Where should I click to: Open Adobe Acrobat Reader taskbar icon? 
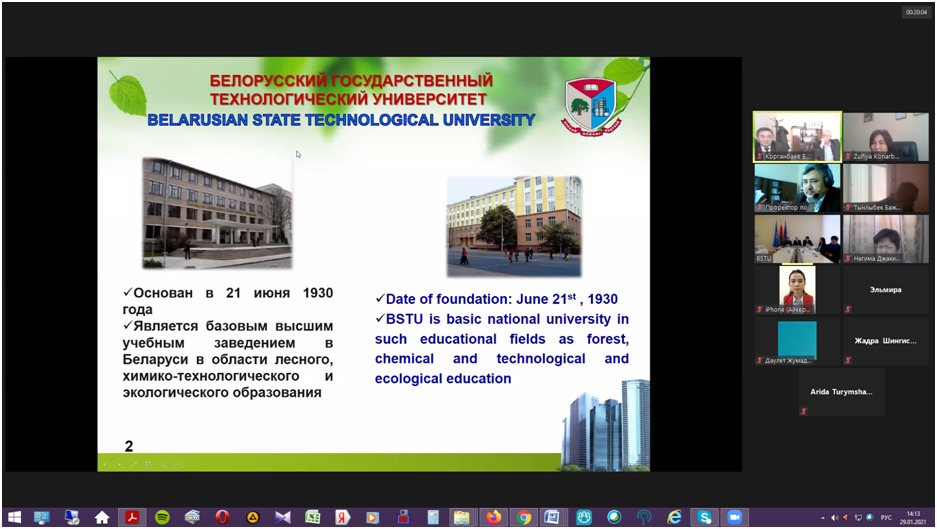click(x=132, y=517)
